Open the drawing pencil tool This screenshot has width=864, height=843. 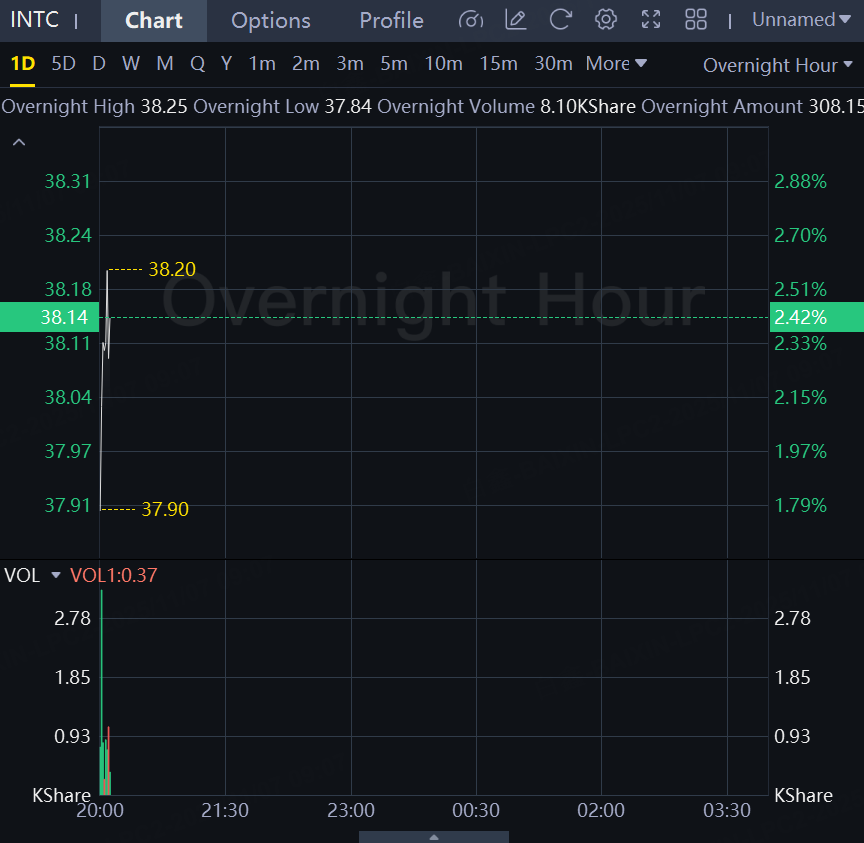(x=516, y=20)
